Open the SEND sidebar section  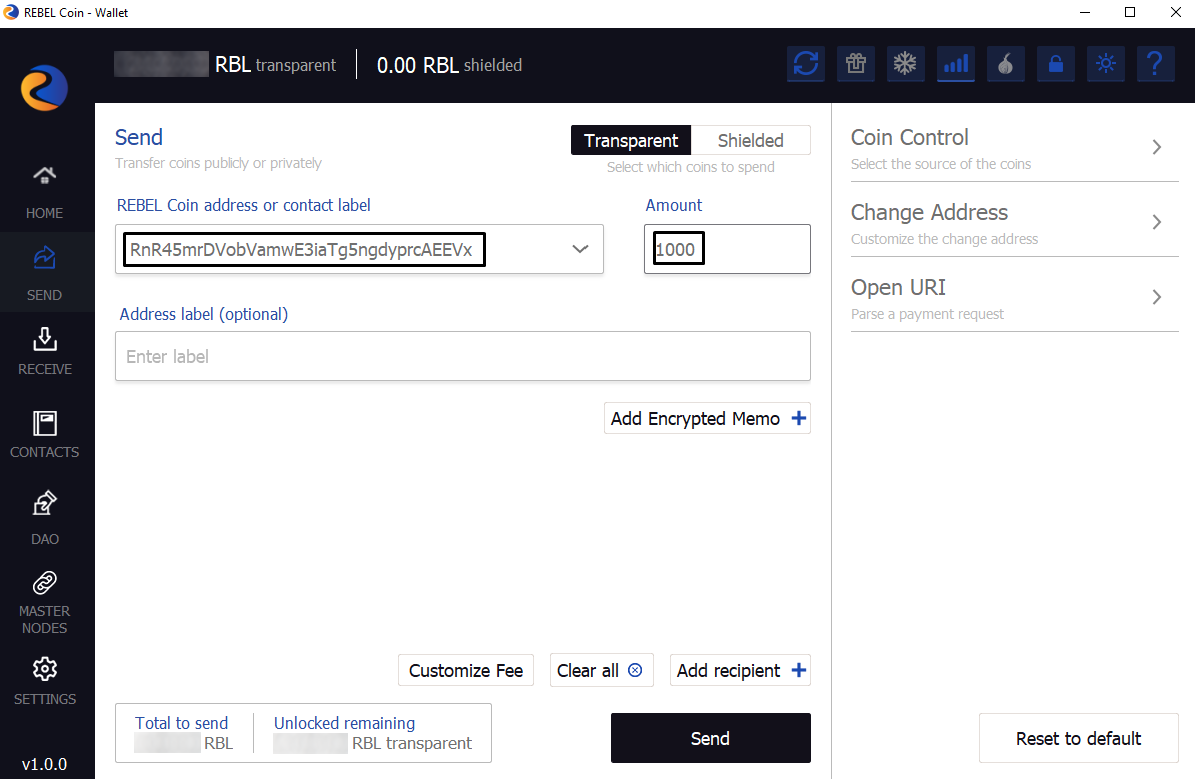(x=44, y=273)
